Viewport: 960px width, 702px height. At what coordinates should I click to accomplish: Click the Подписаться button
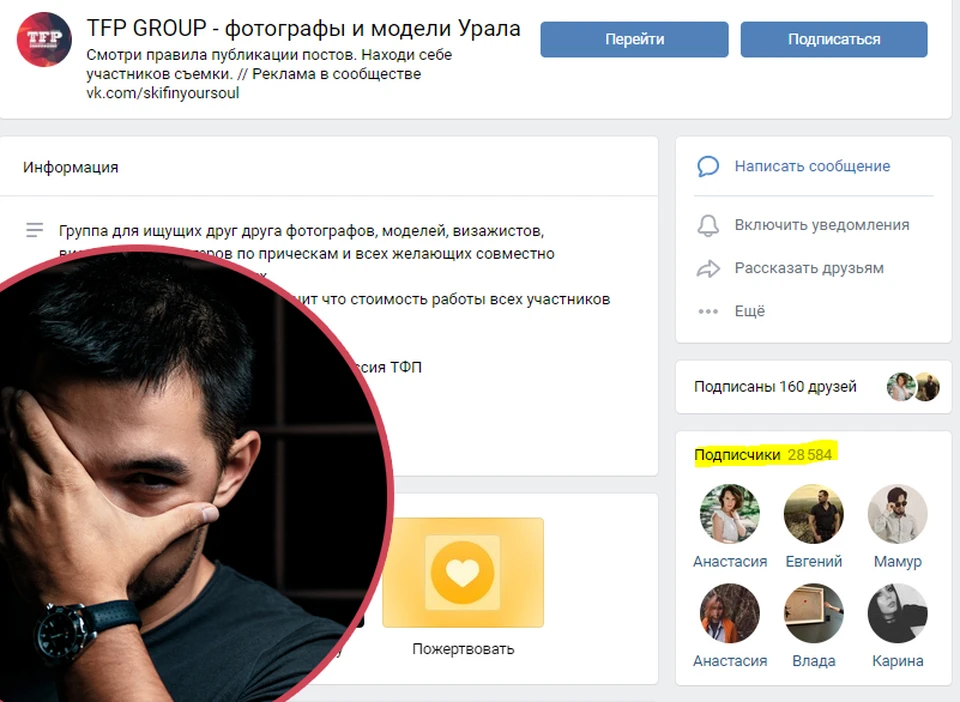834,39
